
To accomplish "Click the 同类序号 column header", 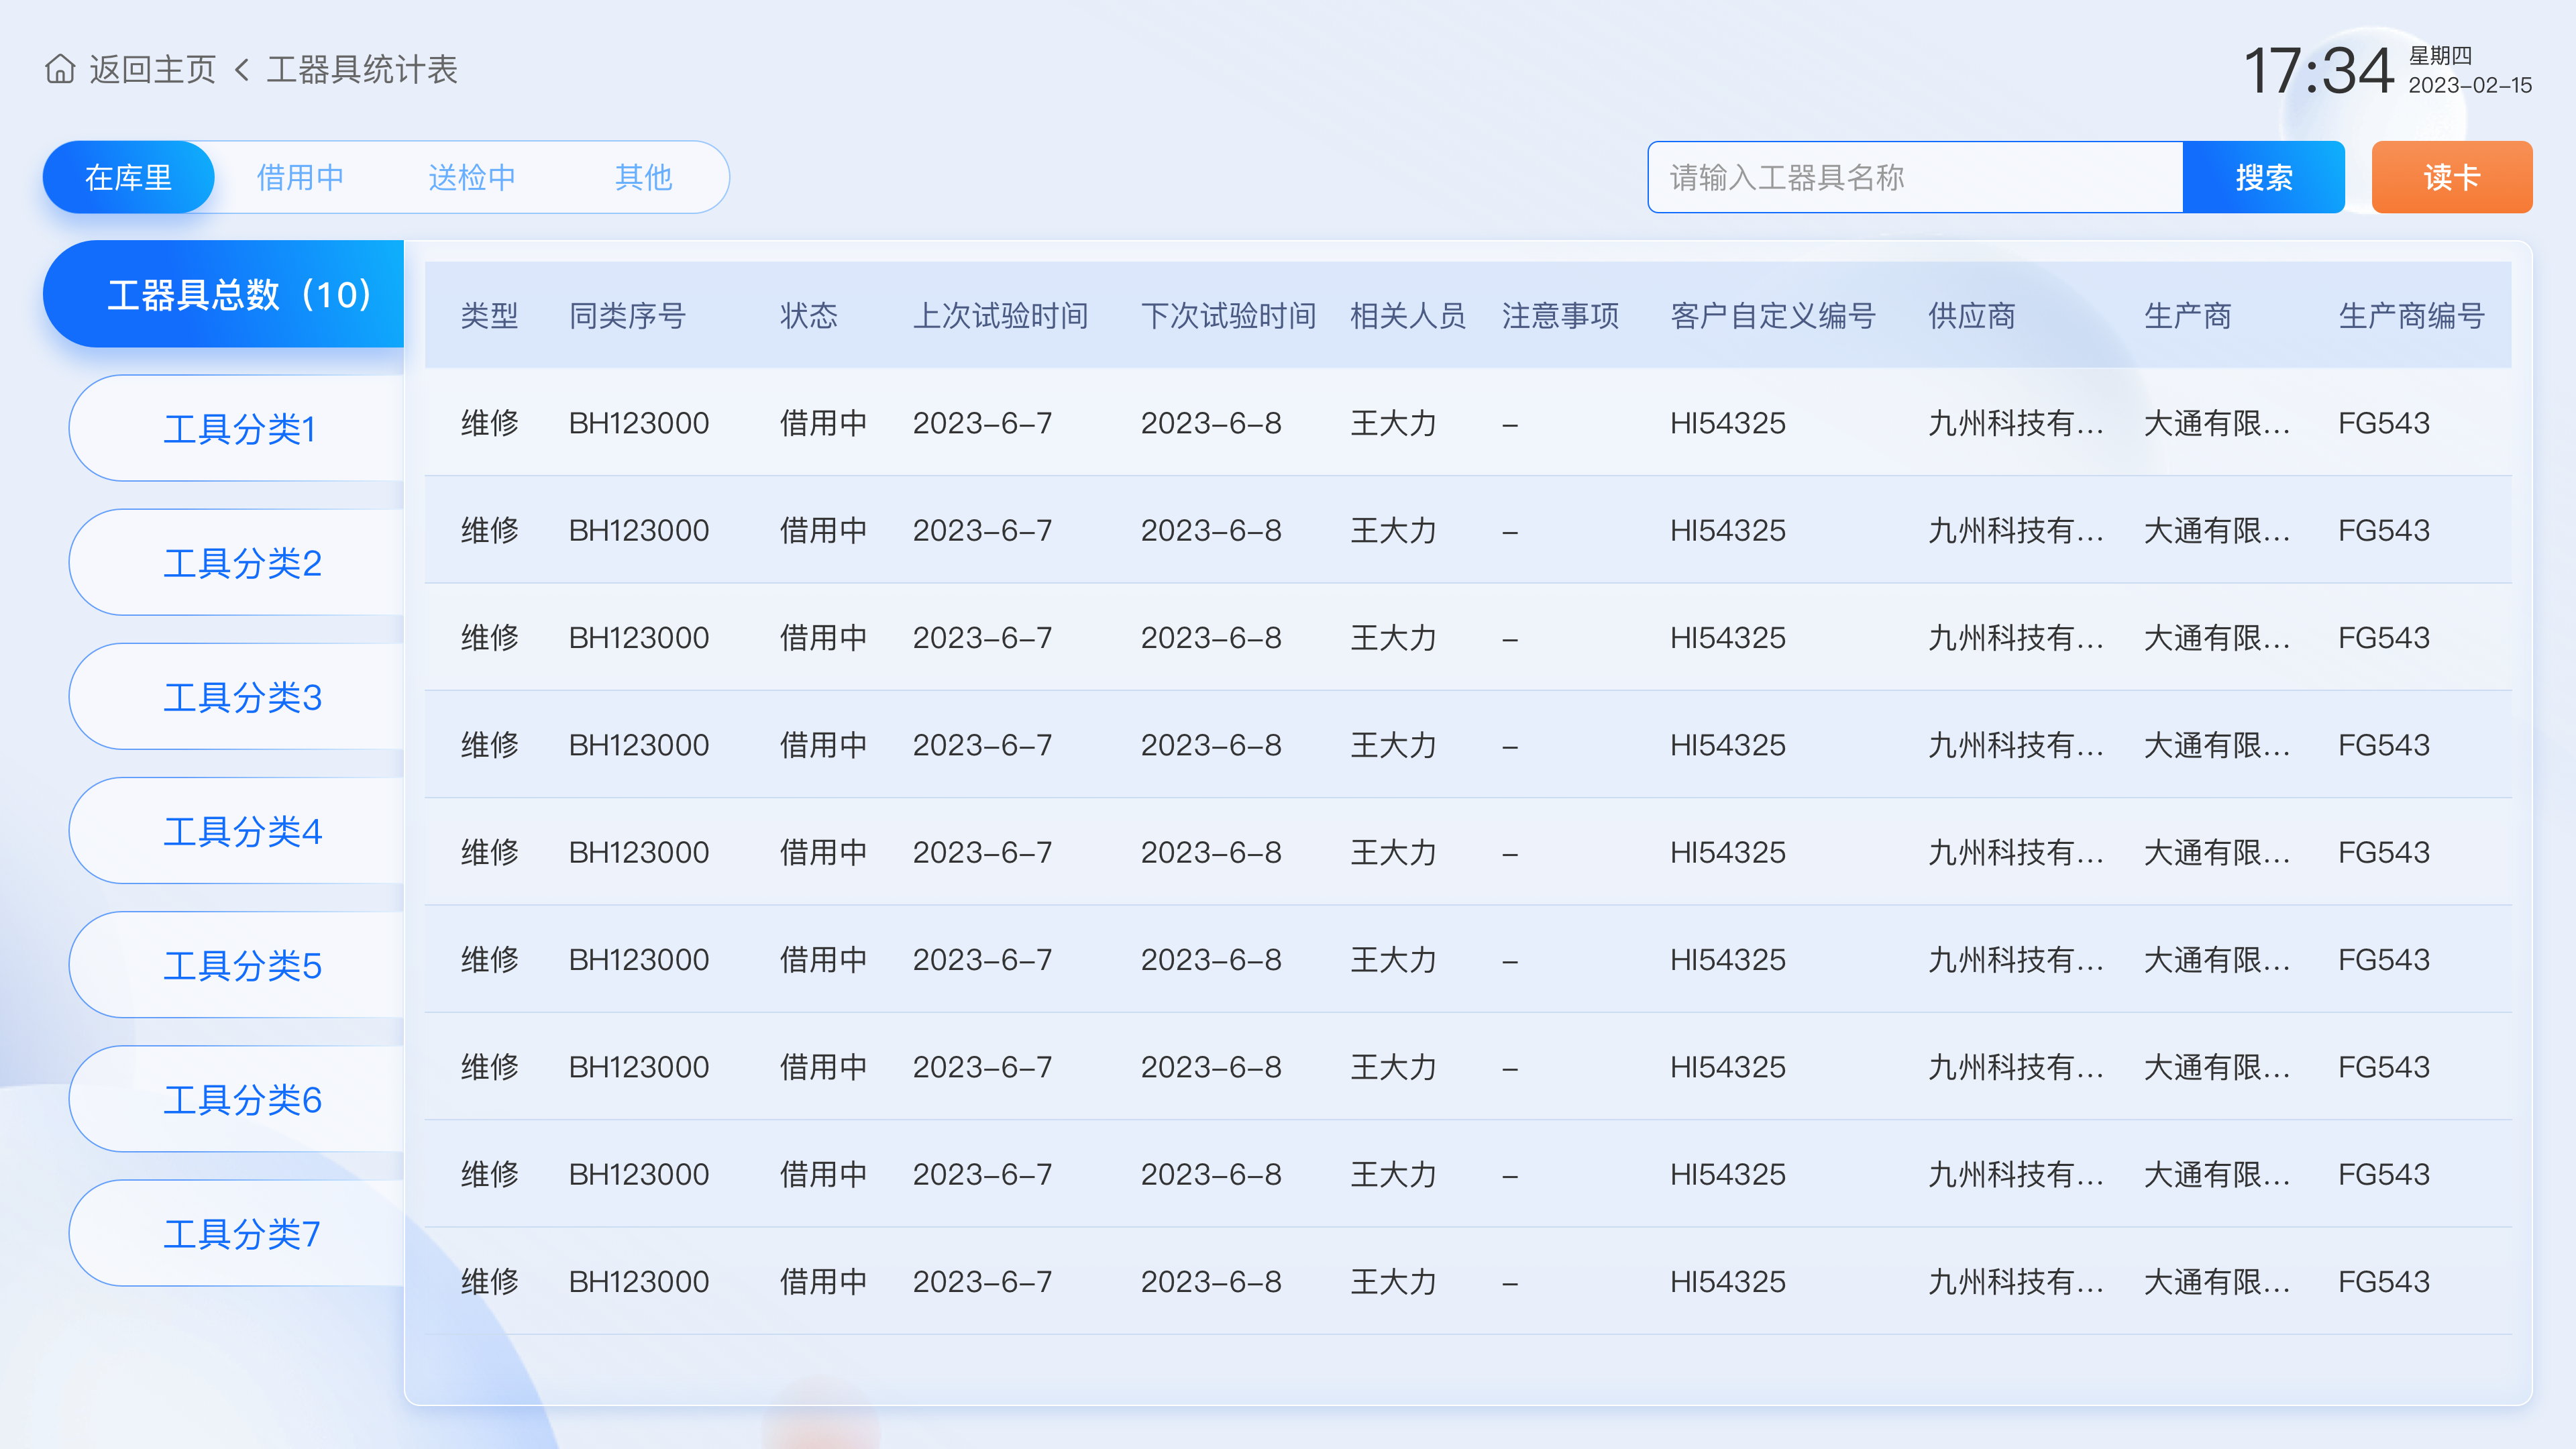I will pyautogui.click(x=627, y=316).
